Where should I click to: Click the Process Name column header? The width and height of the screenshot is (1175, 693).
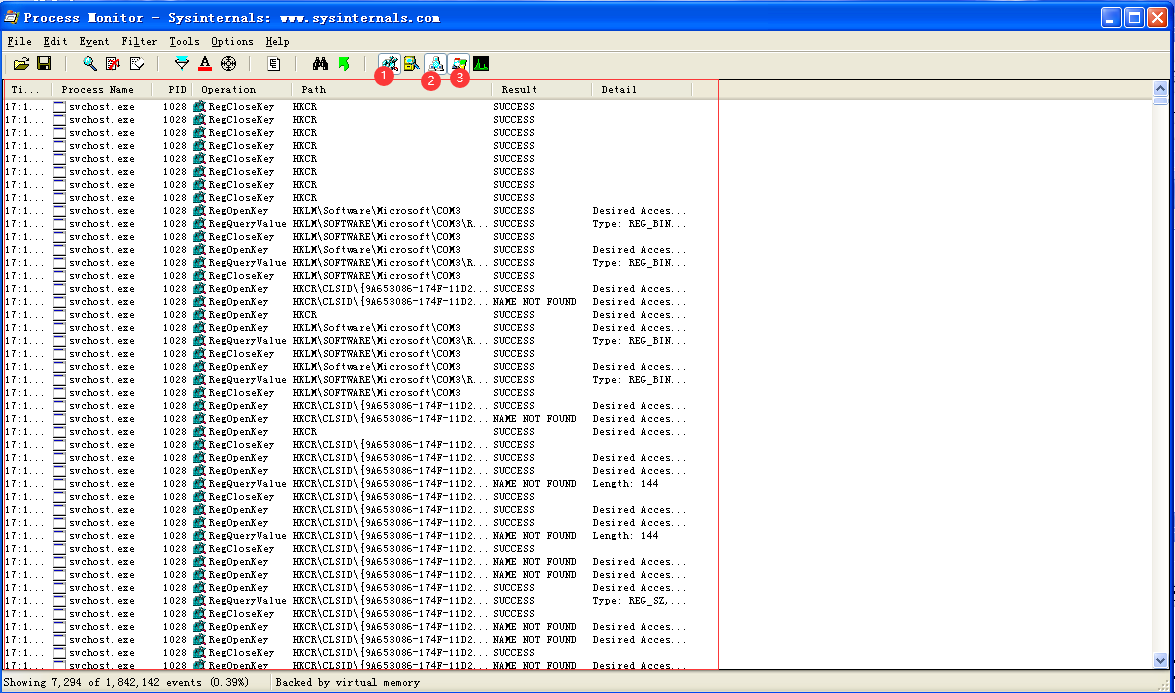(x=101, y=89)
